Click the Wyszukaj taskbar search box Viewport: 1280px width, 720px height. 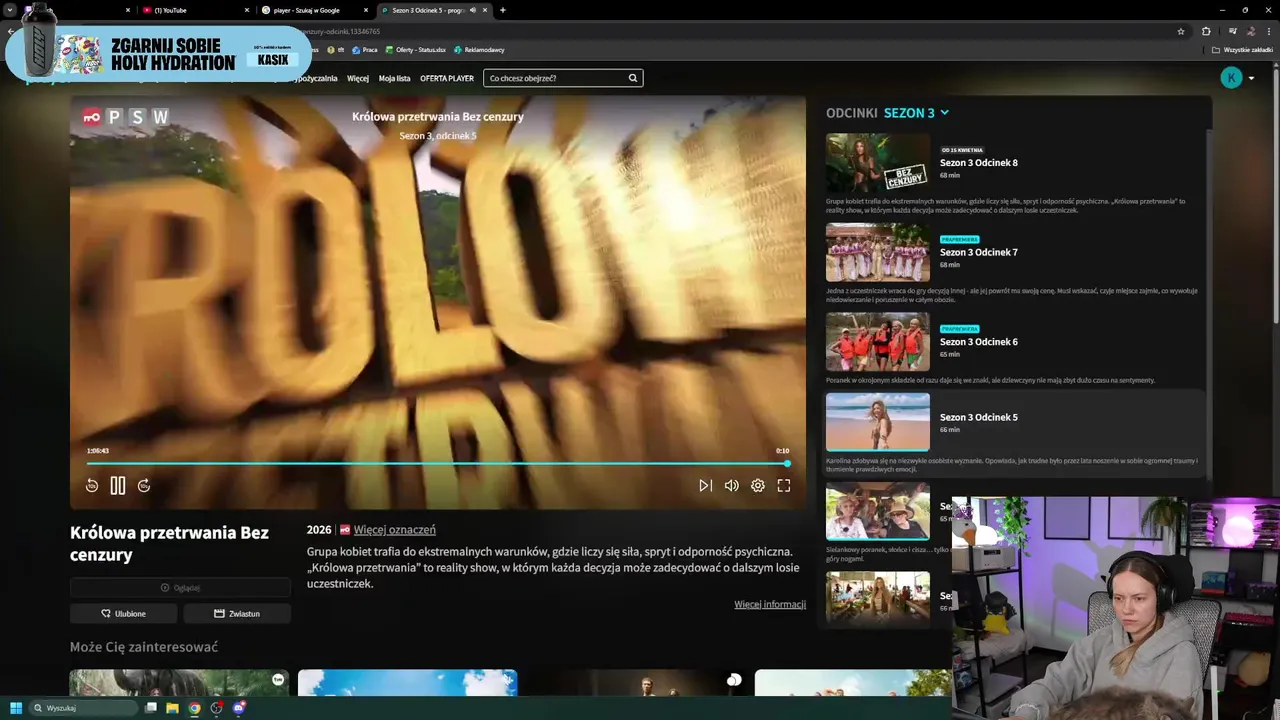point(84,708)
